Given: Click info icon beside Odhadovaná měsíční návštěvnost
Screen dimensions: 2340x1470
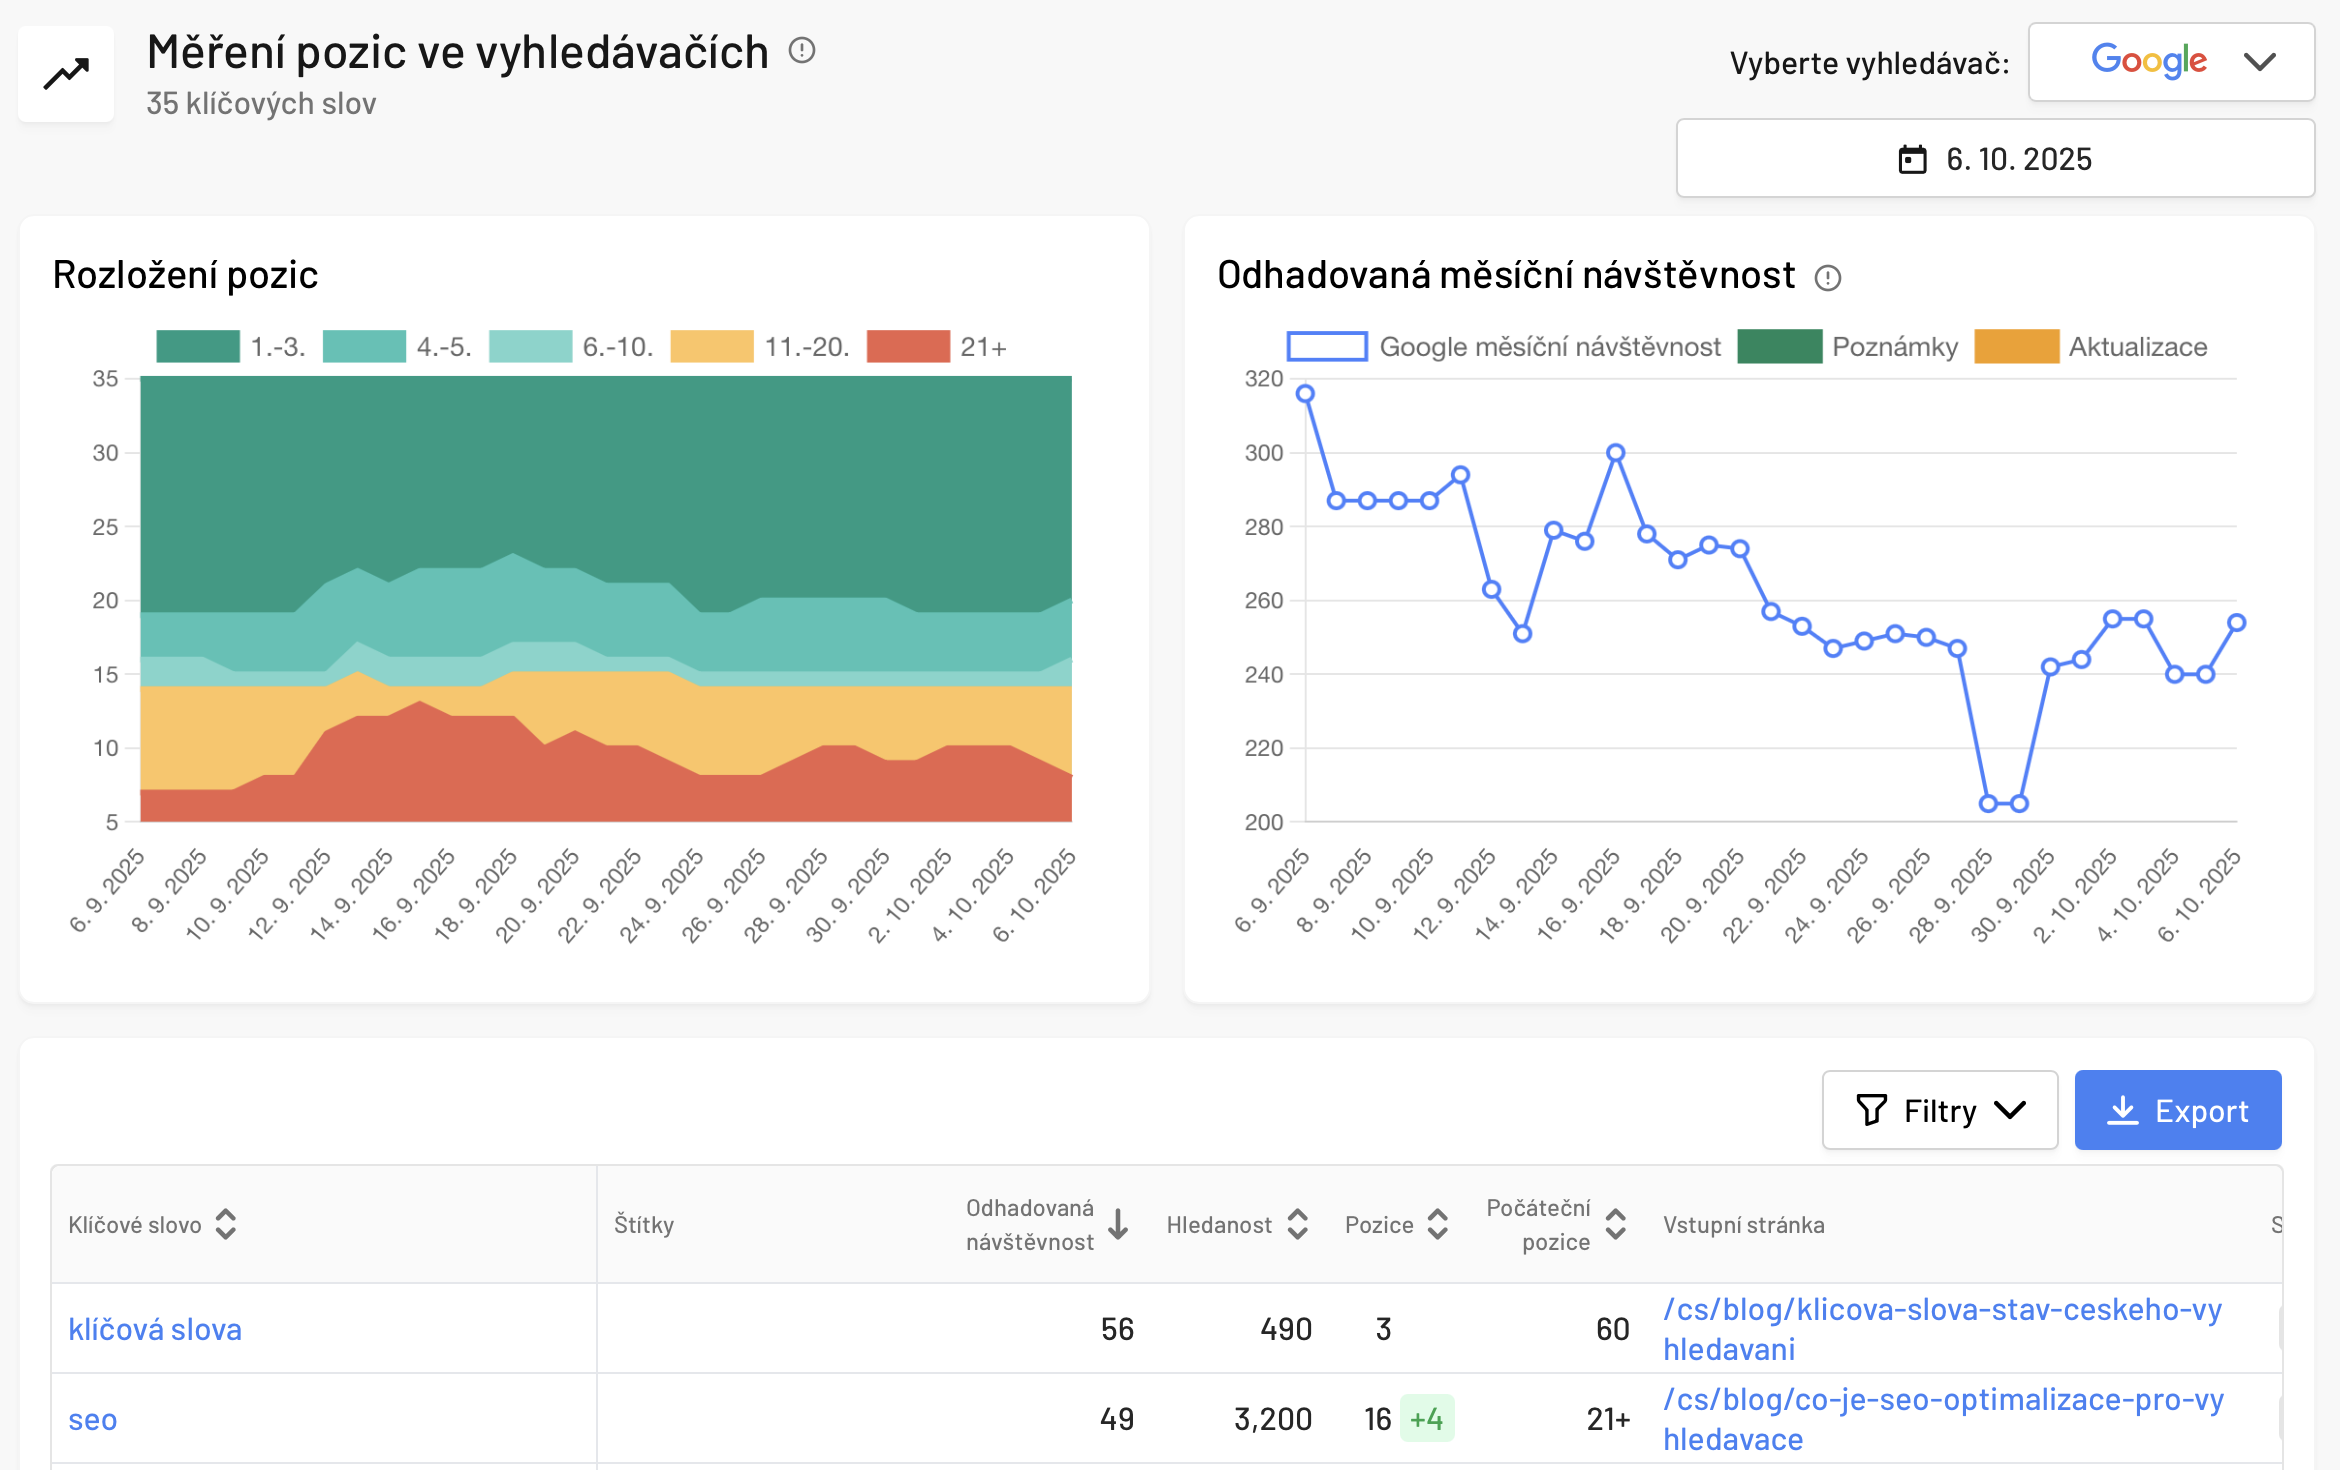Looking at the screenshot, I should (x=1827, y=278).
